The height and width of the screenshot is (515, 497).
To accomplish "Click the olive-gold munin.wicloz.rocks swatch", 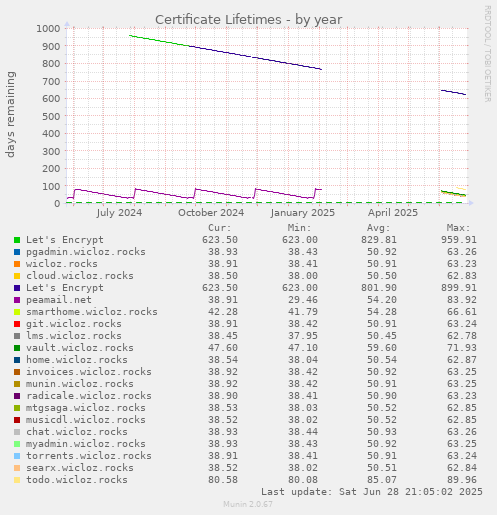I will [17, 384].
